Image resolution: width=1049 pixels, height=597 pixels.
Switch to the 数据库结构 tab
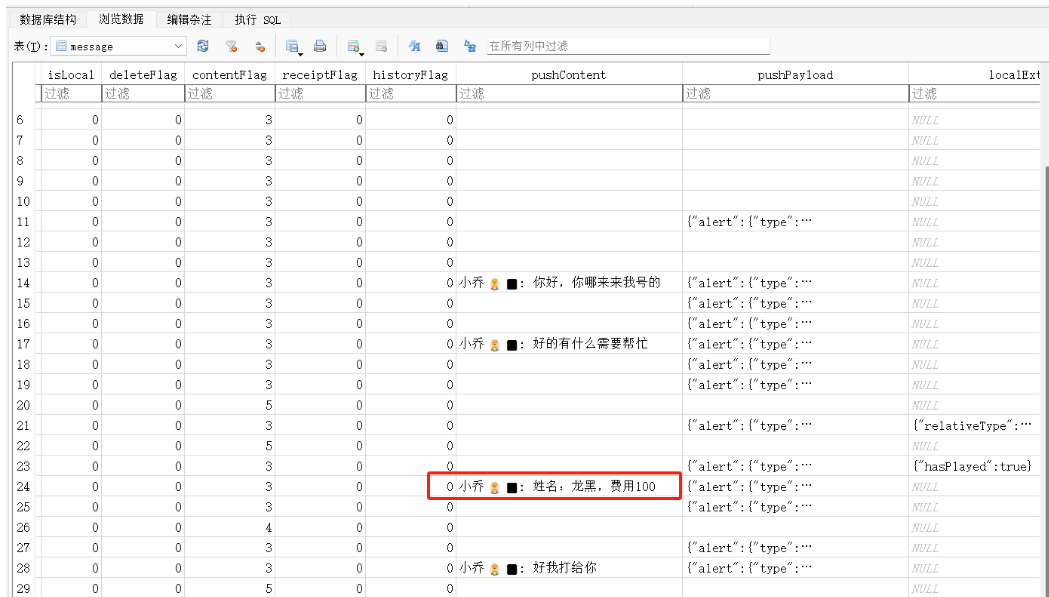pos(47,19)
